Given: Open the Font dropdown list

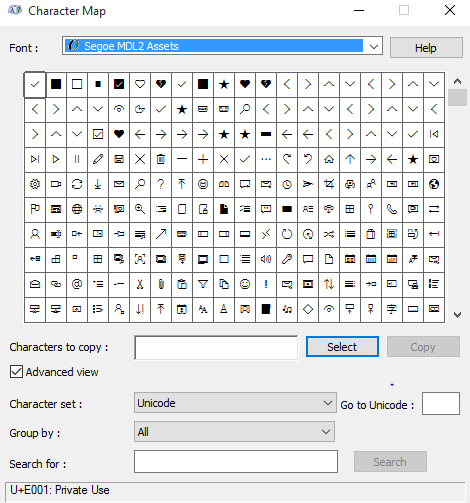Looking at the screenshot, I should coord(374,46).
